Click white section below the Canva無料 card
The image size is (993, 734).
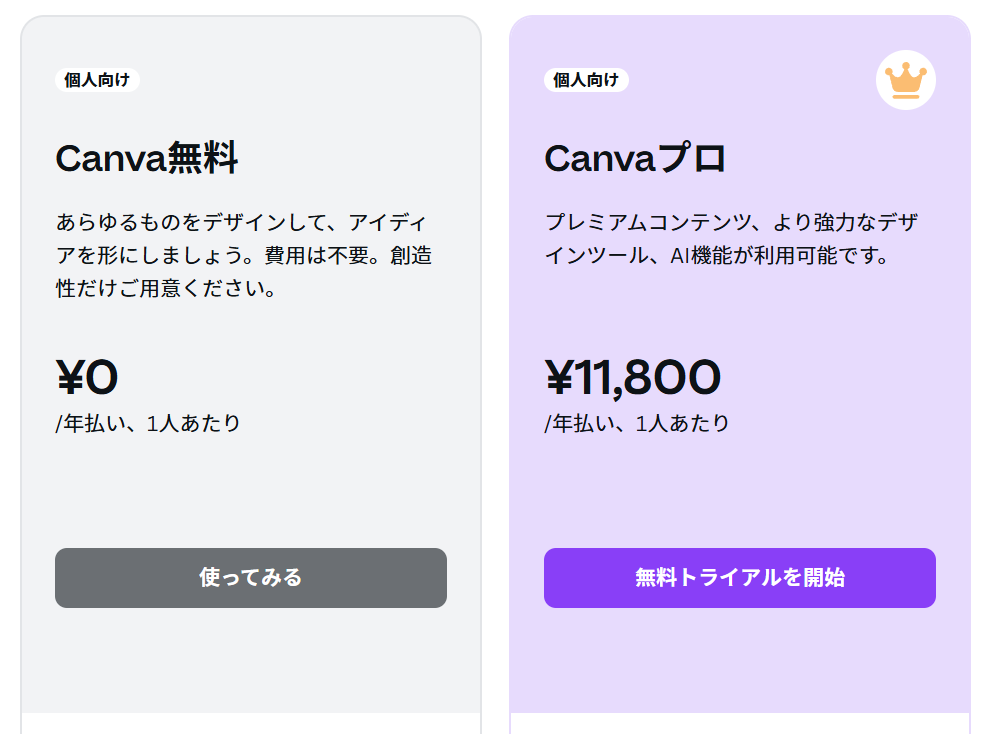coord(250,724)
